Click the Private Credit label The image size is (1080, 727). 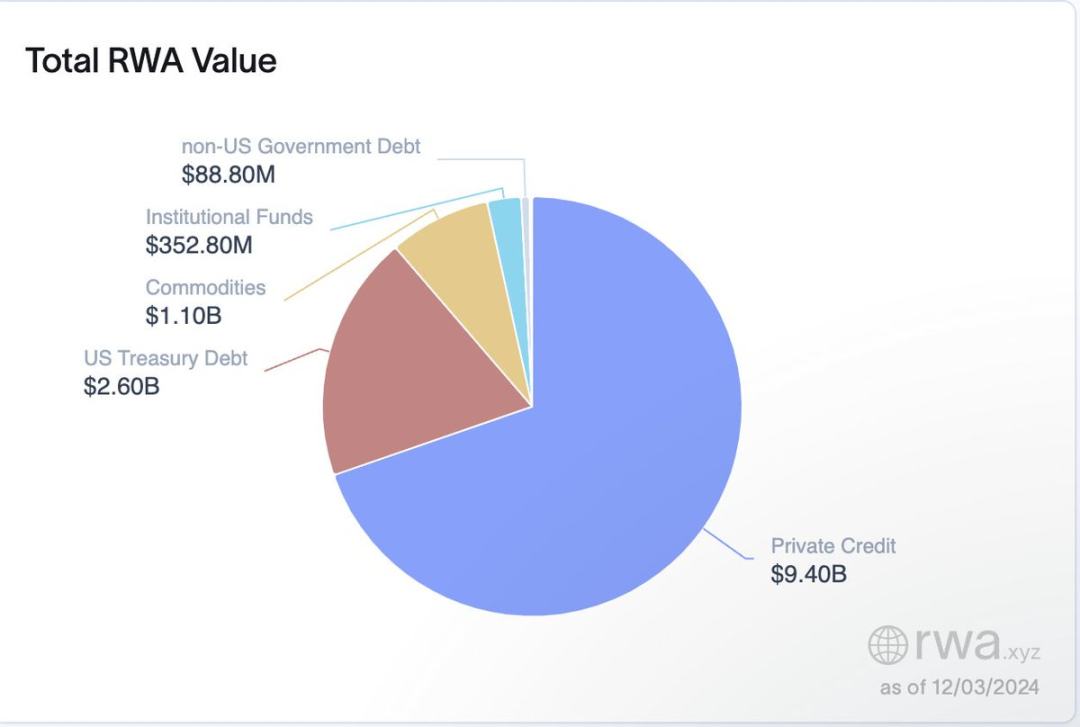pos(833,546)
